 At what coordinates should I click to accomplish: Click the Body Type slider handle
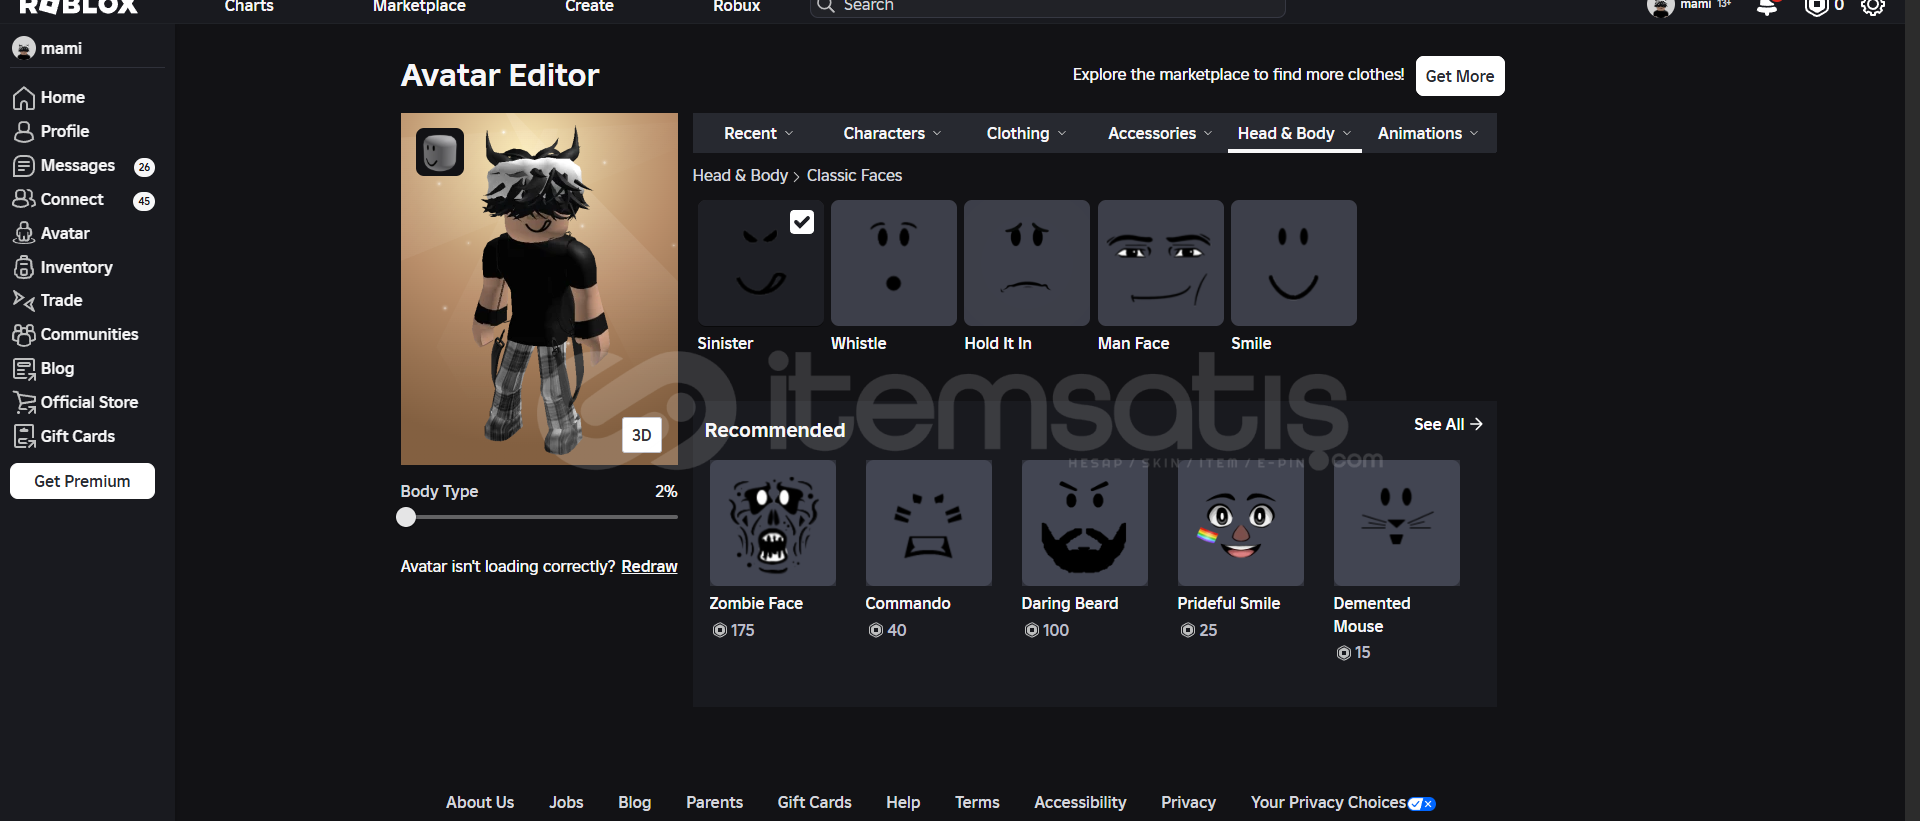406,517
